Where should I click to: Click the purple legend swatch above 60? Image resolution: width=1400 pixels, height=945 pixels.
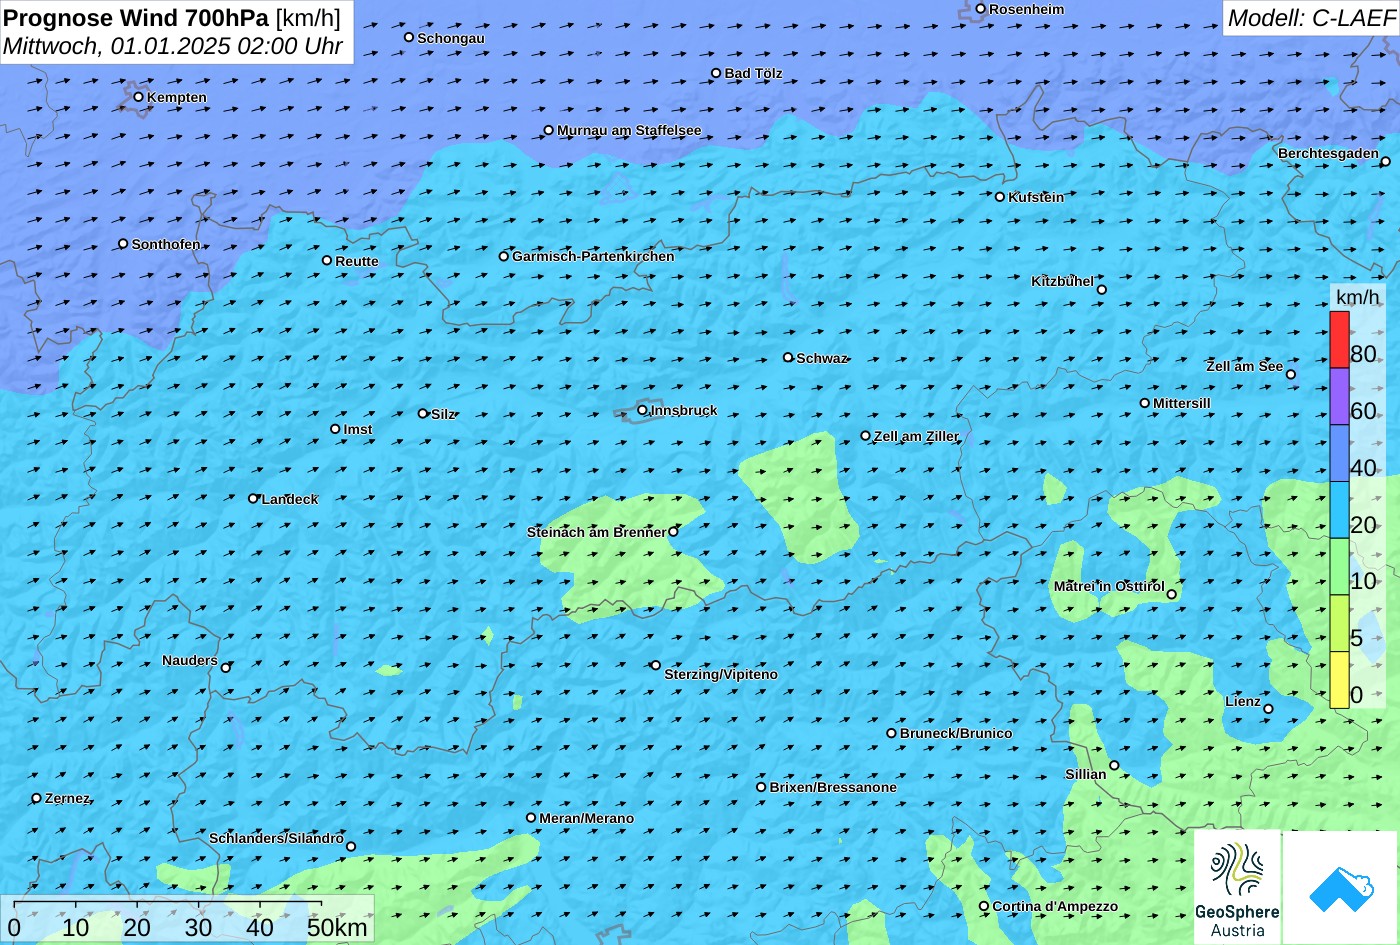point(1339,397)
